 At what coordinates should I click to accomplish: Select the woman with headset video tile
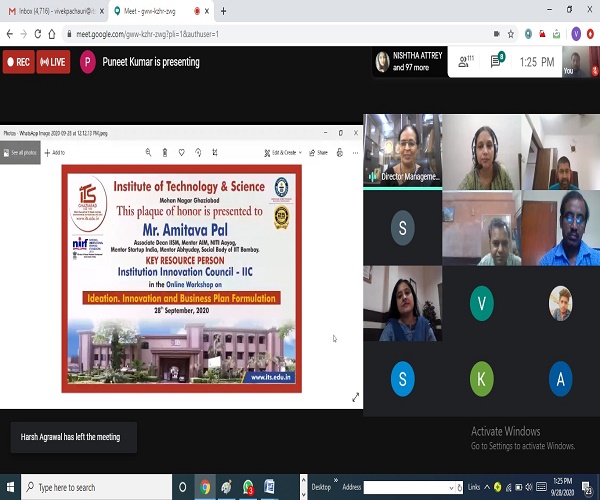pyautogui.click(x=482, y=152)
